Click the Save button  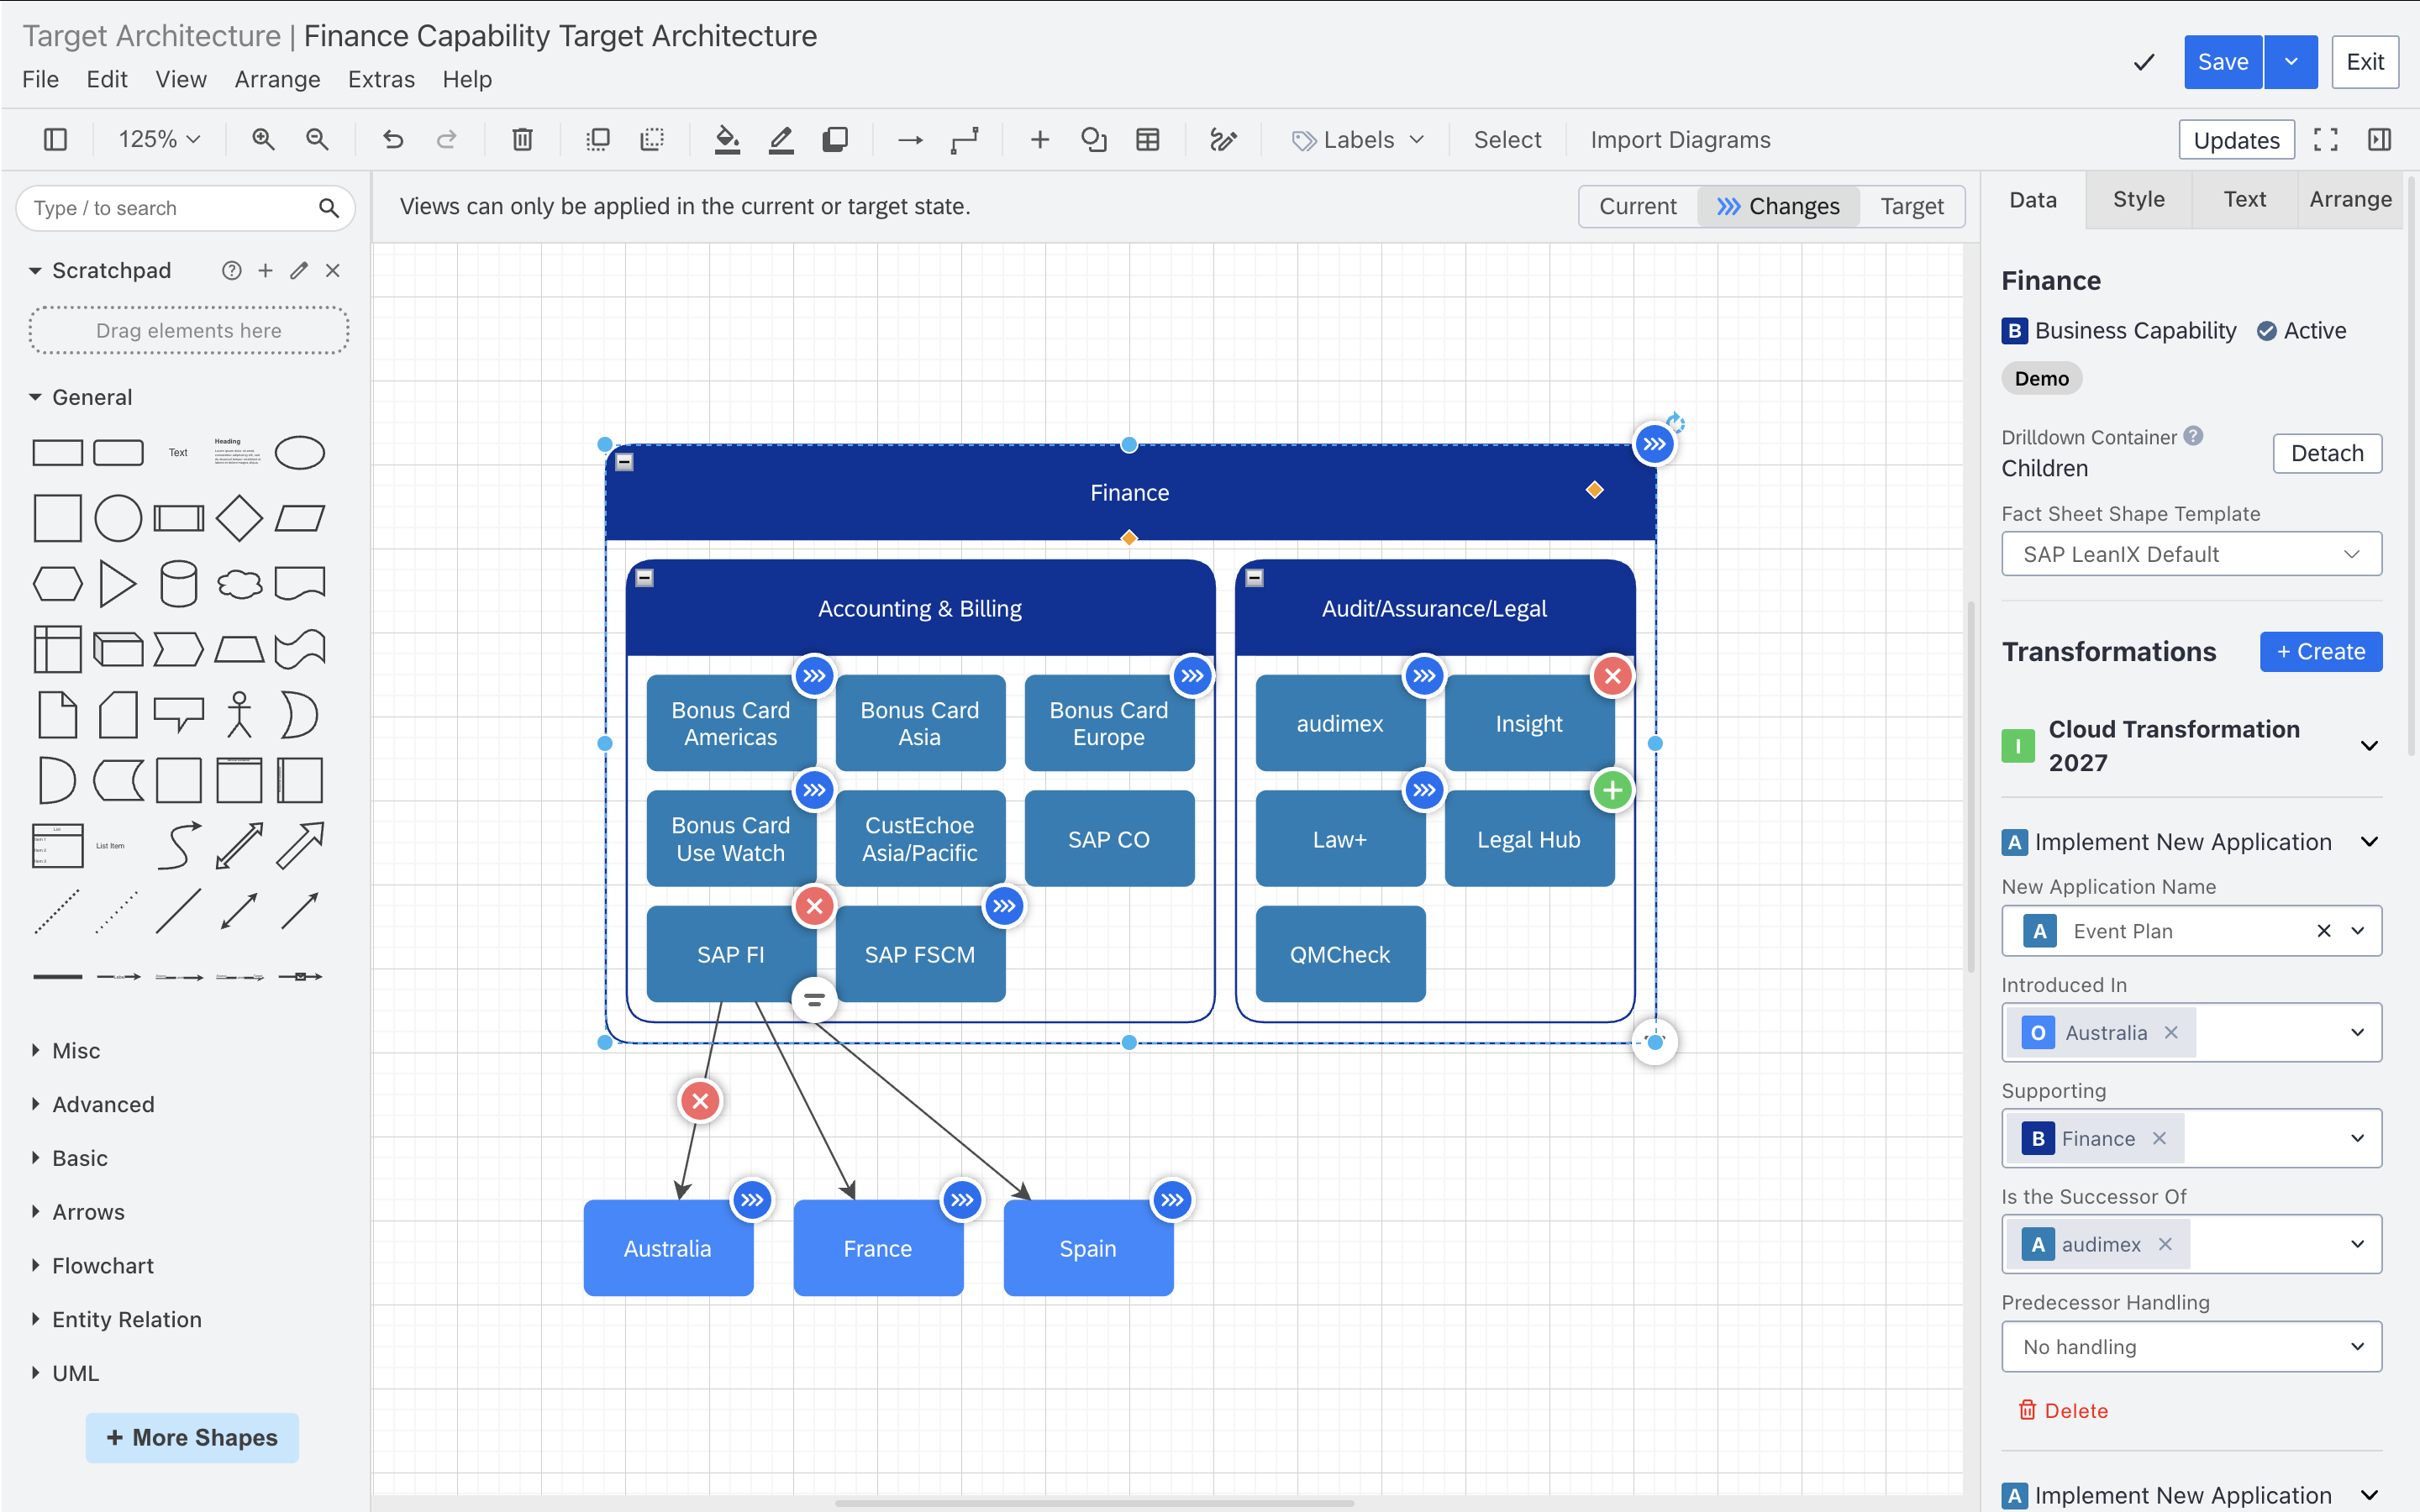tap(2222, 62)
